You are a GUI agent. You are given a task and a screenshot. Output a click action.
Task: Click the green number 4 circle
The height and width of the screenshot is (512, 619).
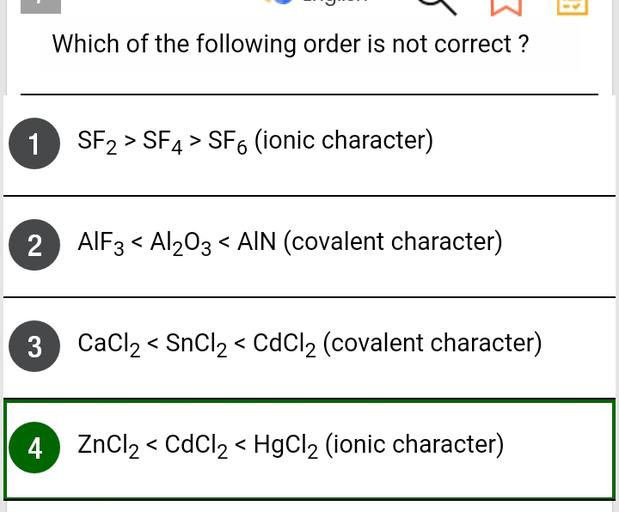tap(35, 448)
